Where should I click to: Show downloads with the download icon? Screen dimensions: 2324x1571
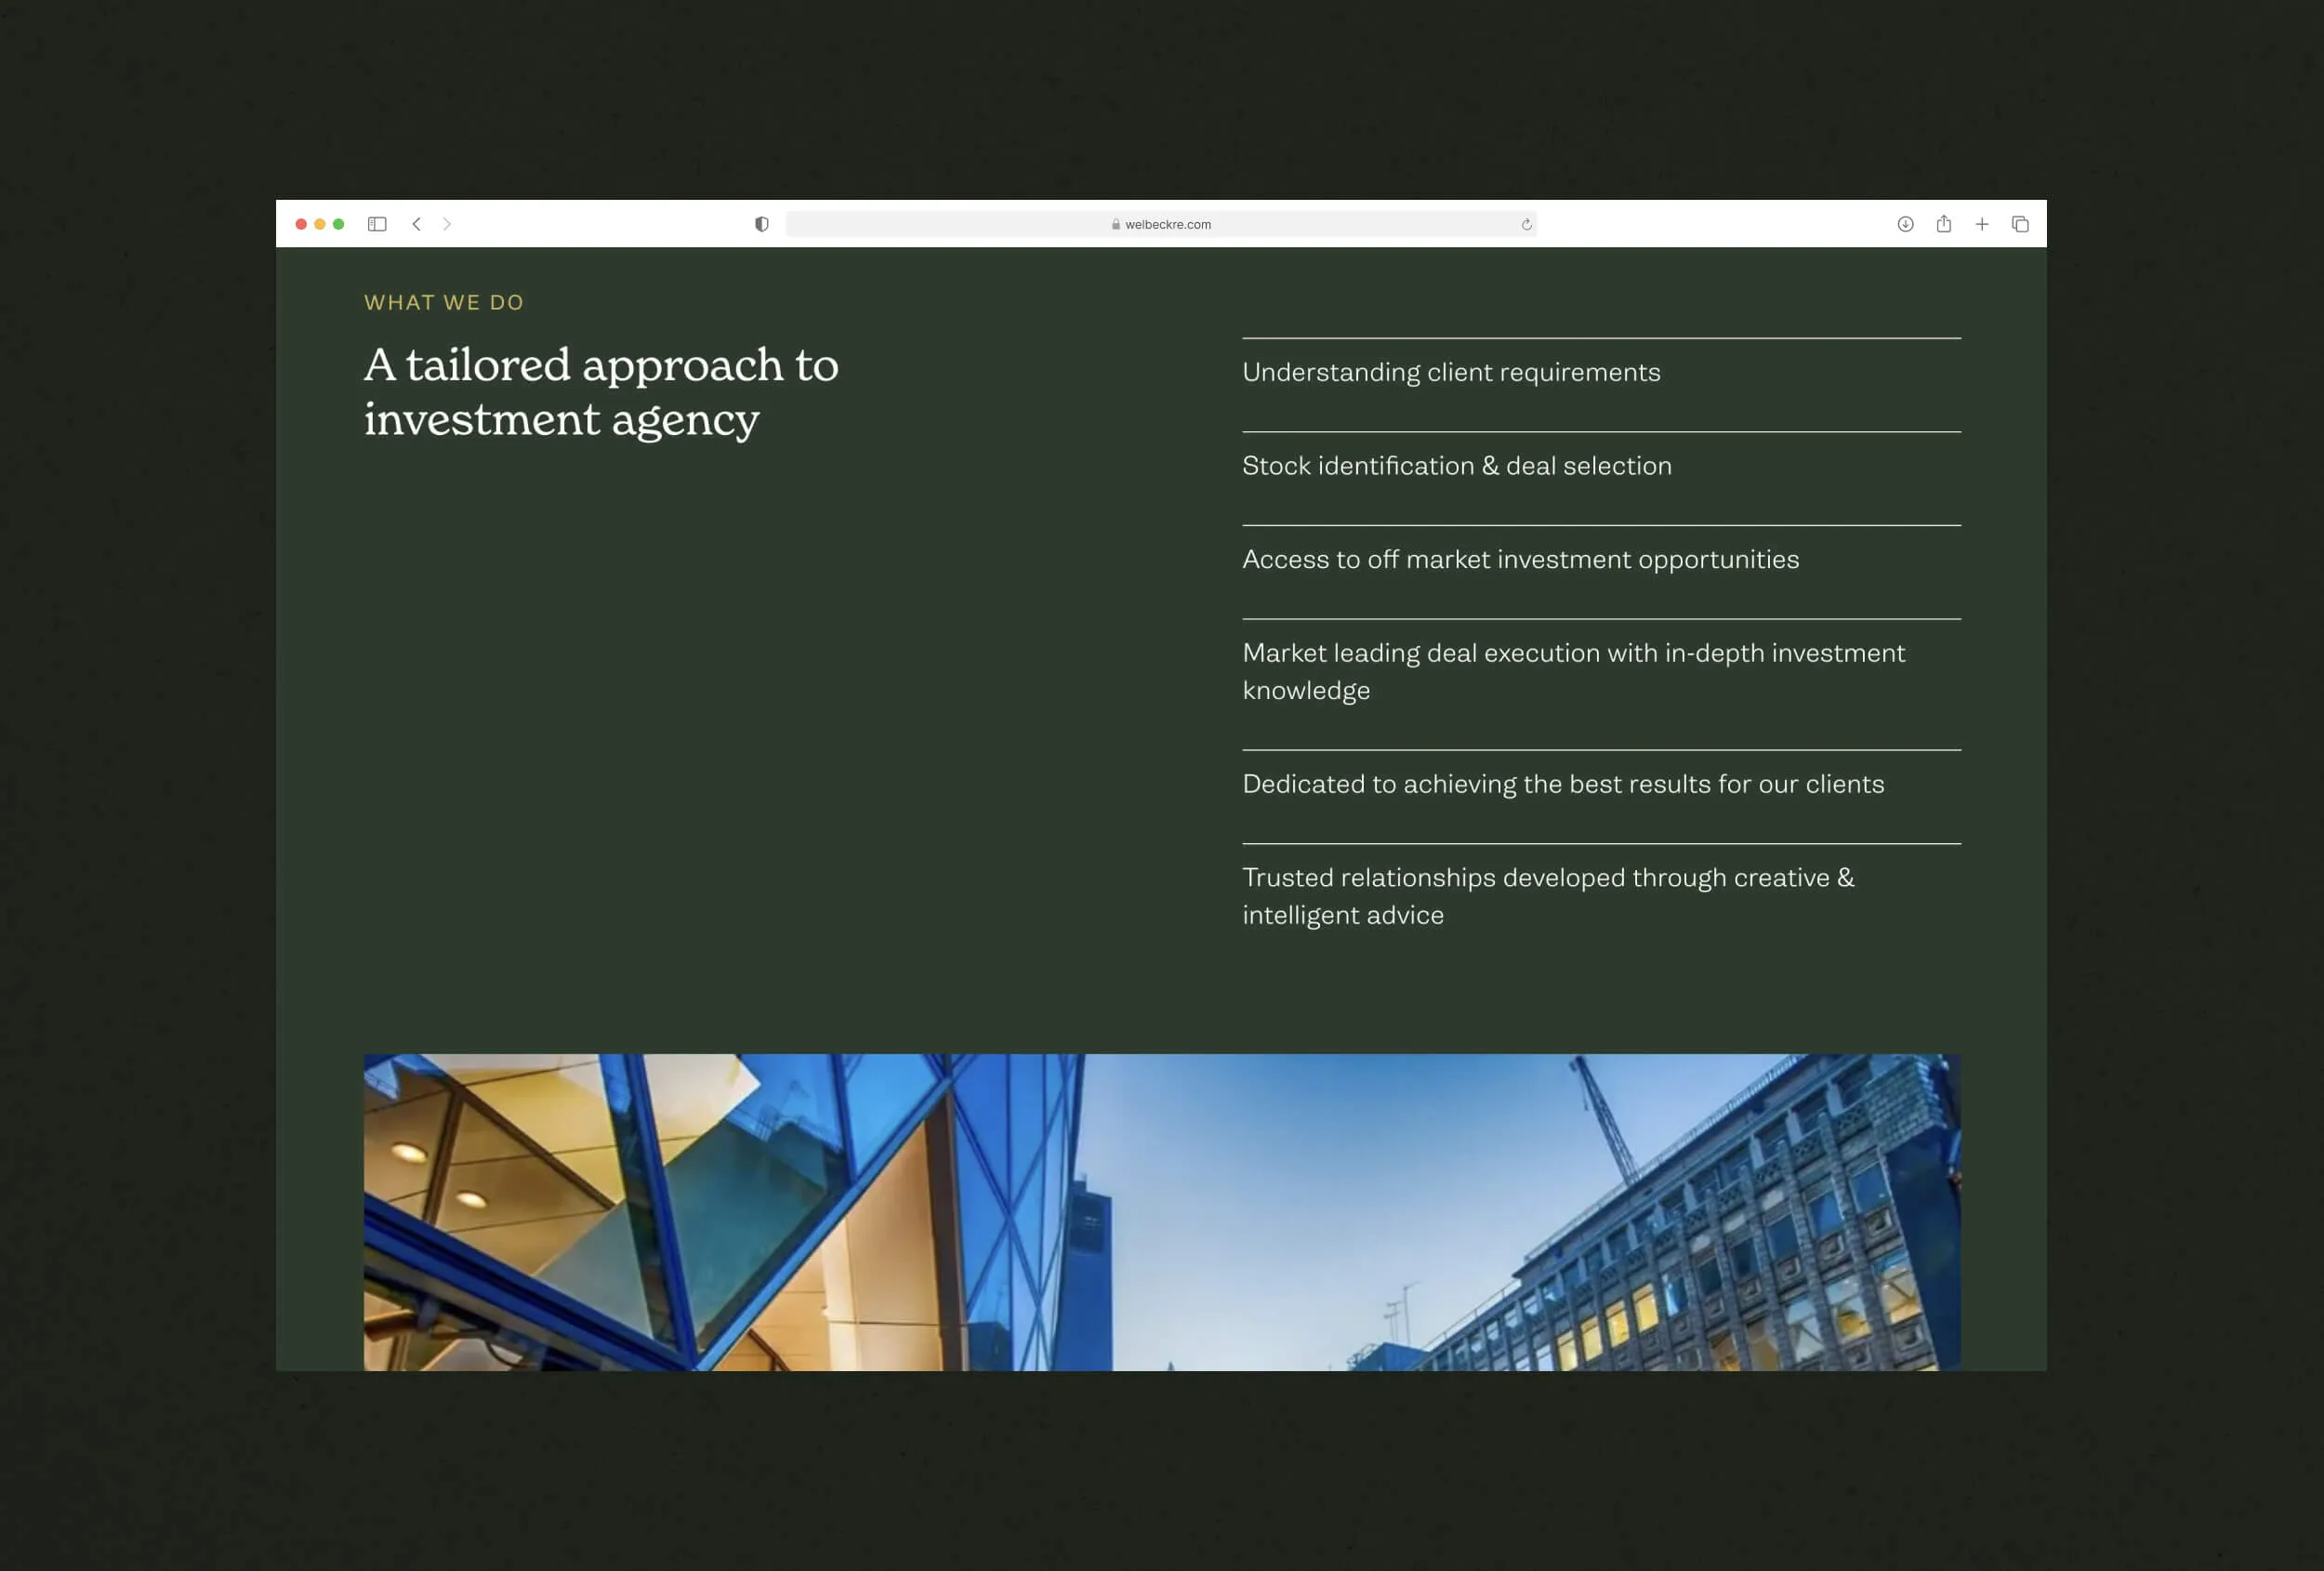pyautogui.click(x=1905, y=224)
